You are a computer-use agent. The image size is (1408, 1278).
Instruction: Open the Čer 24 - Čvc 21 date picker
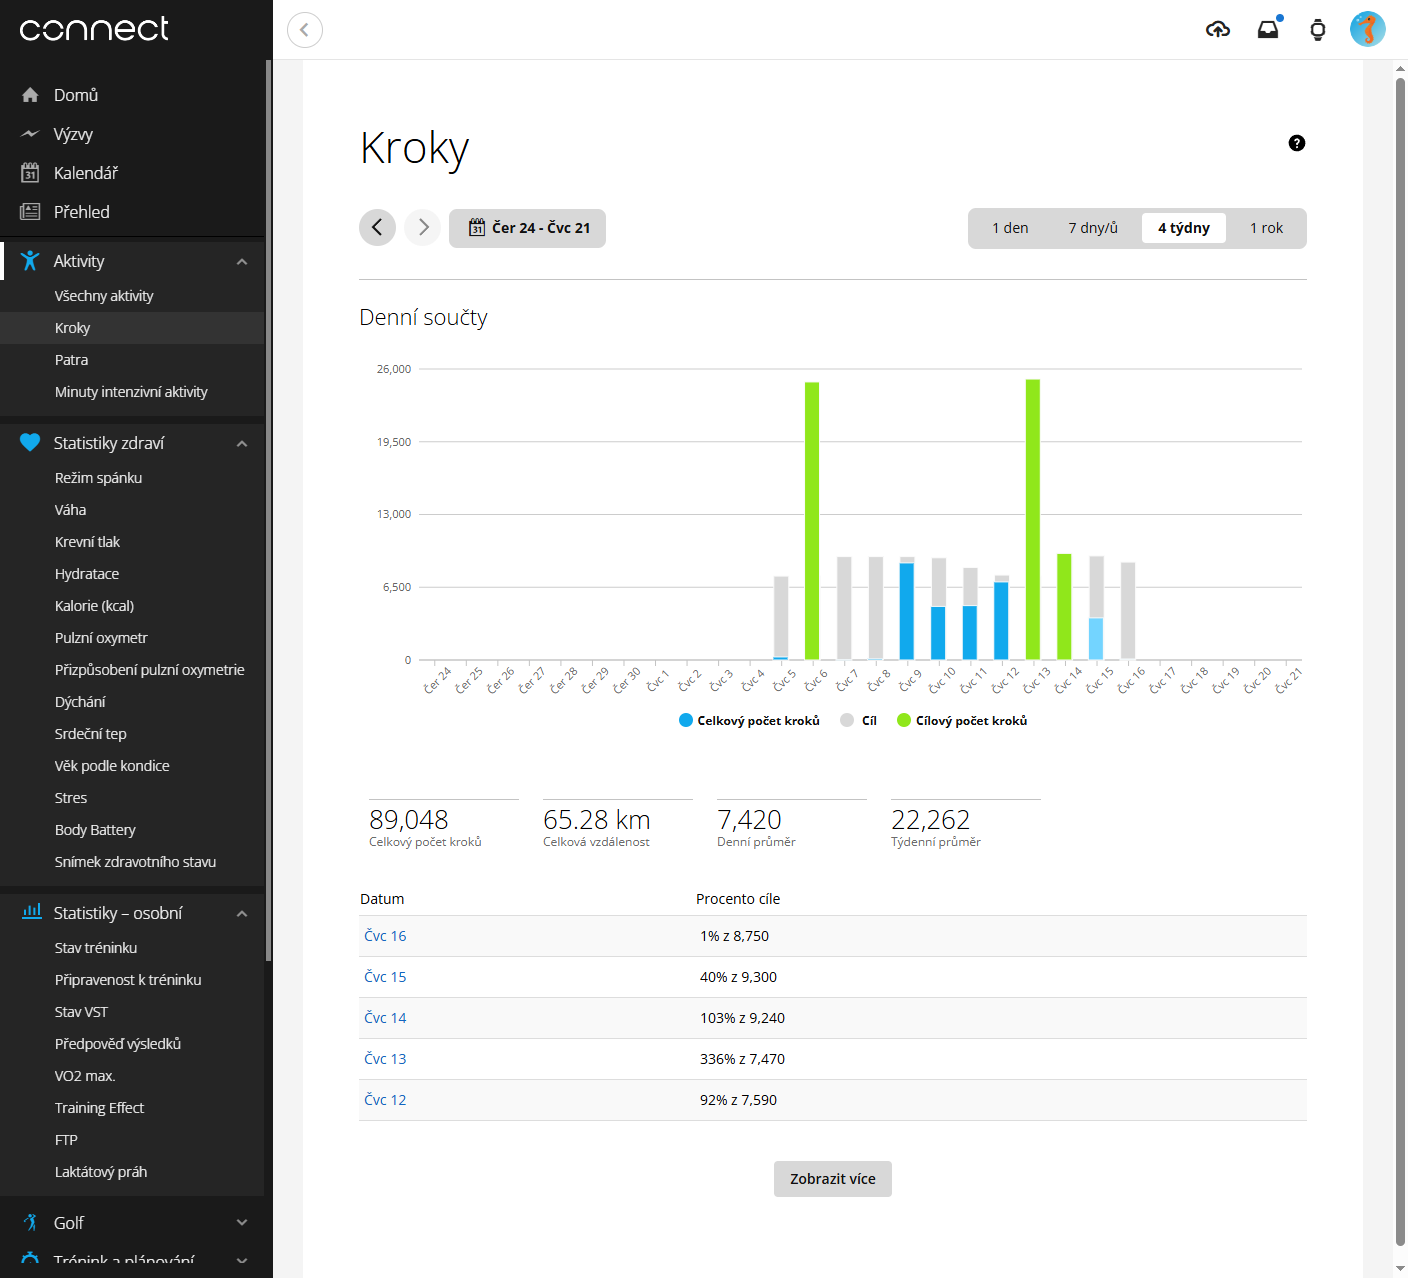click(528, 228)
